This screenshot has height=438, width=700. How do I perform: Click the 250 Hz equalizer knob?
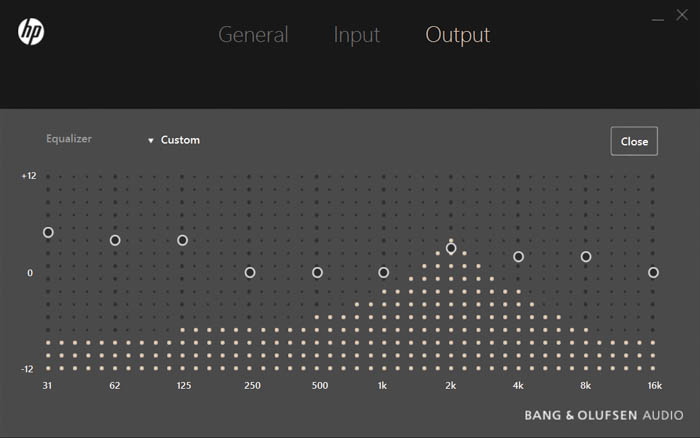pos(250,272)
